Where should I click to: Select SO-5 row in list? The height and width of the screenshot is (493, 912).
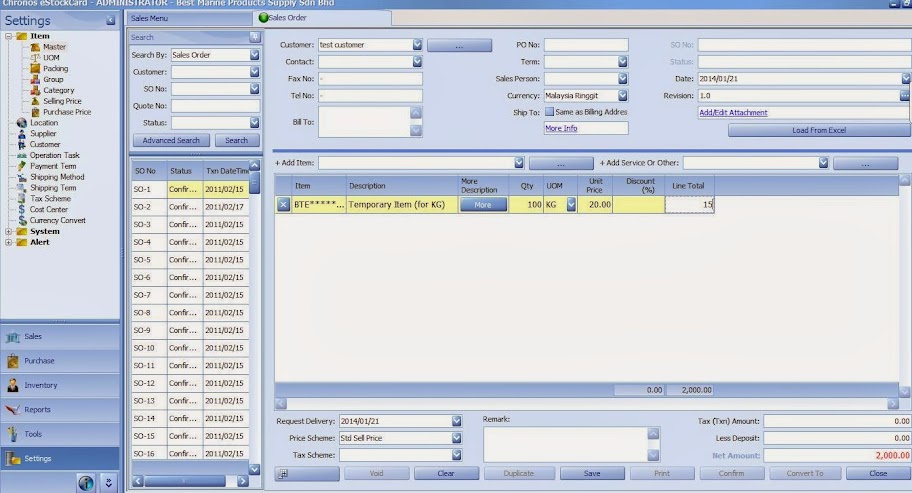190,260
